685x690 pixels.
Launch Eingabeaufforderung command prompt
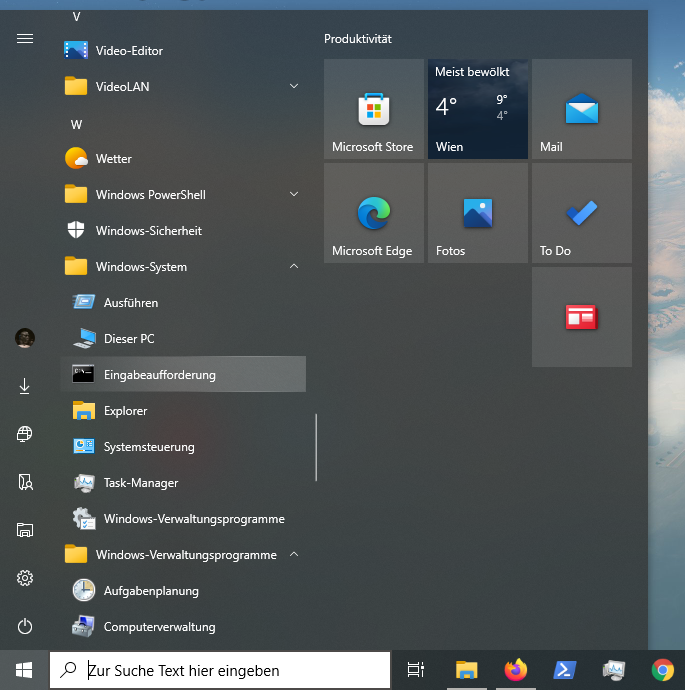coord(183,374)
